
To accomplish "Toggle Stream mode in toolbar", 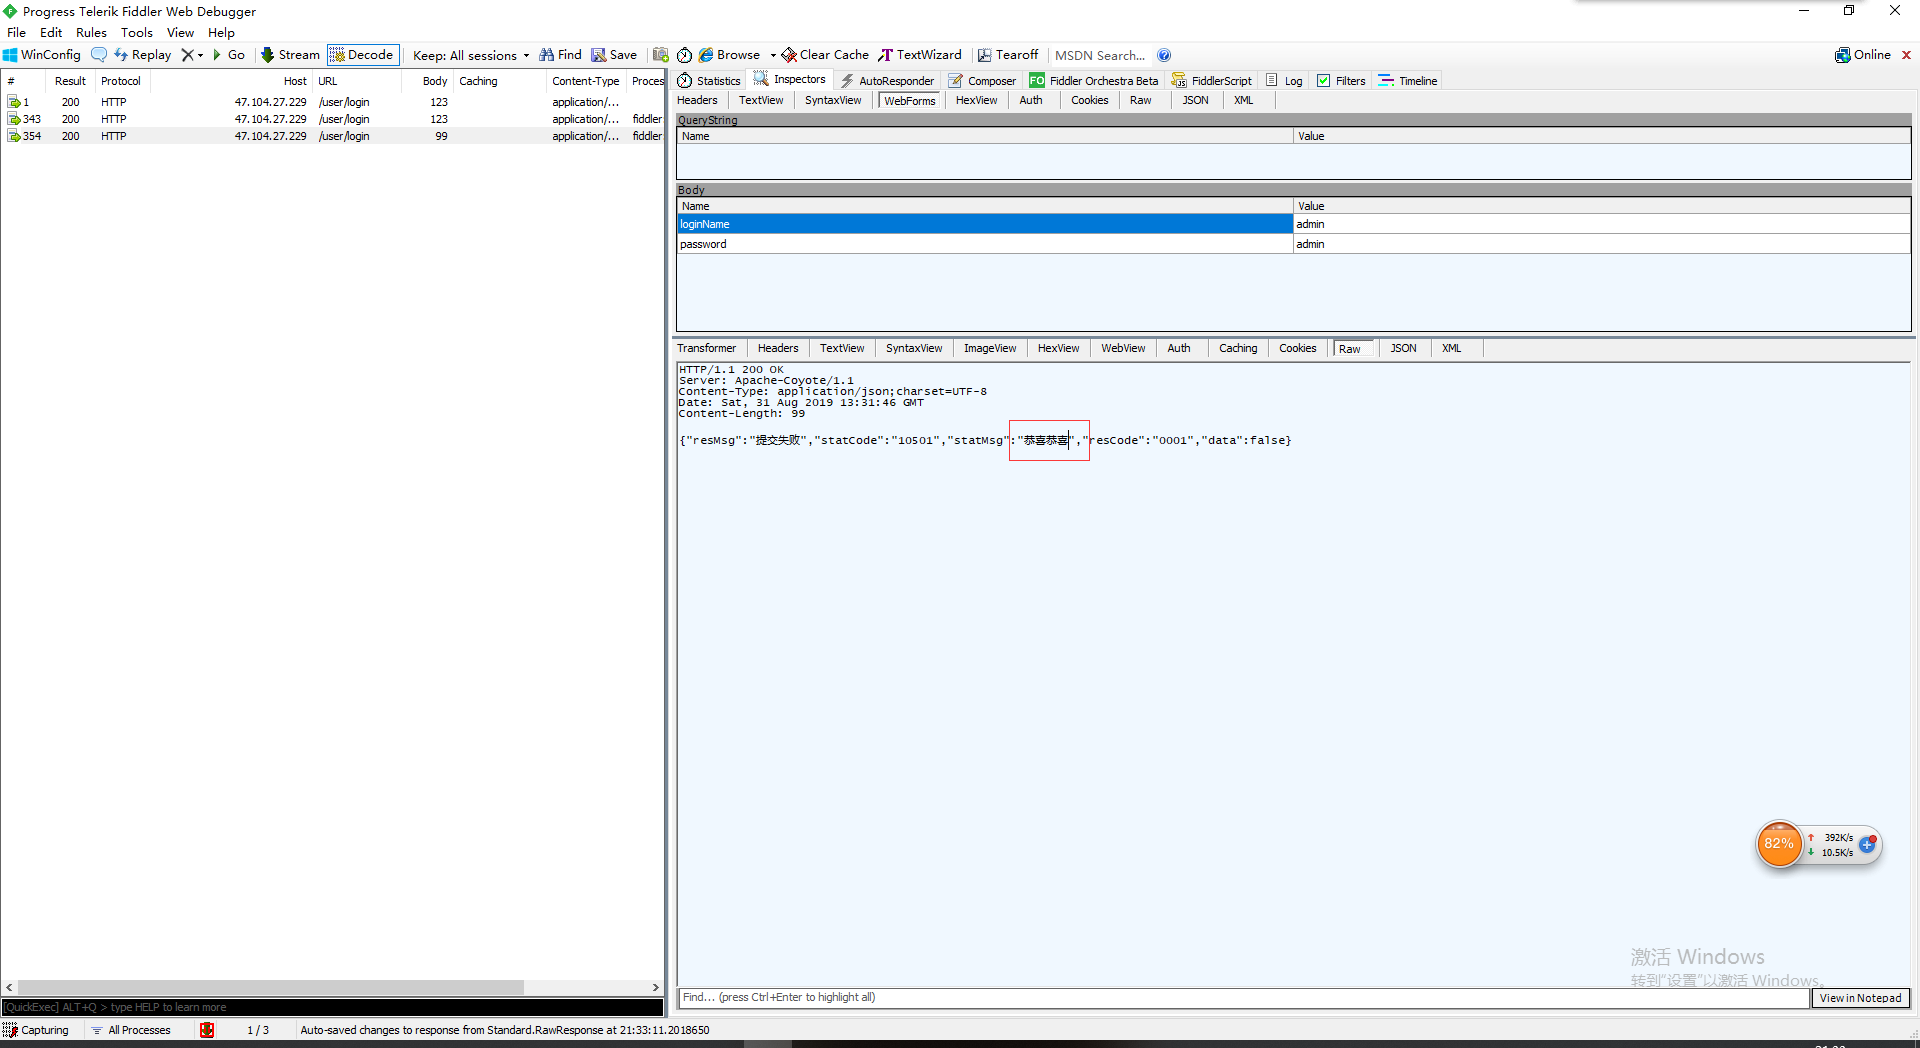I will [x=290, y=55].
